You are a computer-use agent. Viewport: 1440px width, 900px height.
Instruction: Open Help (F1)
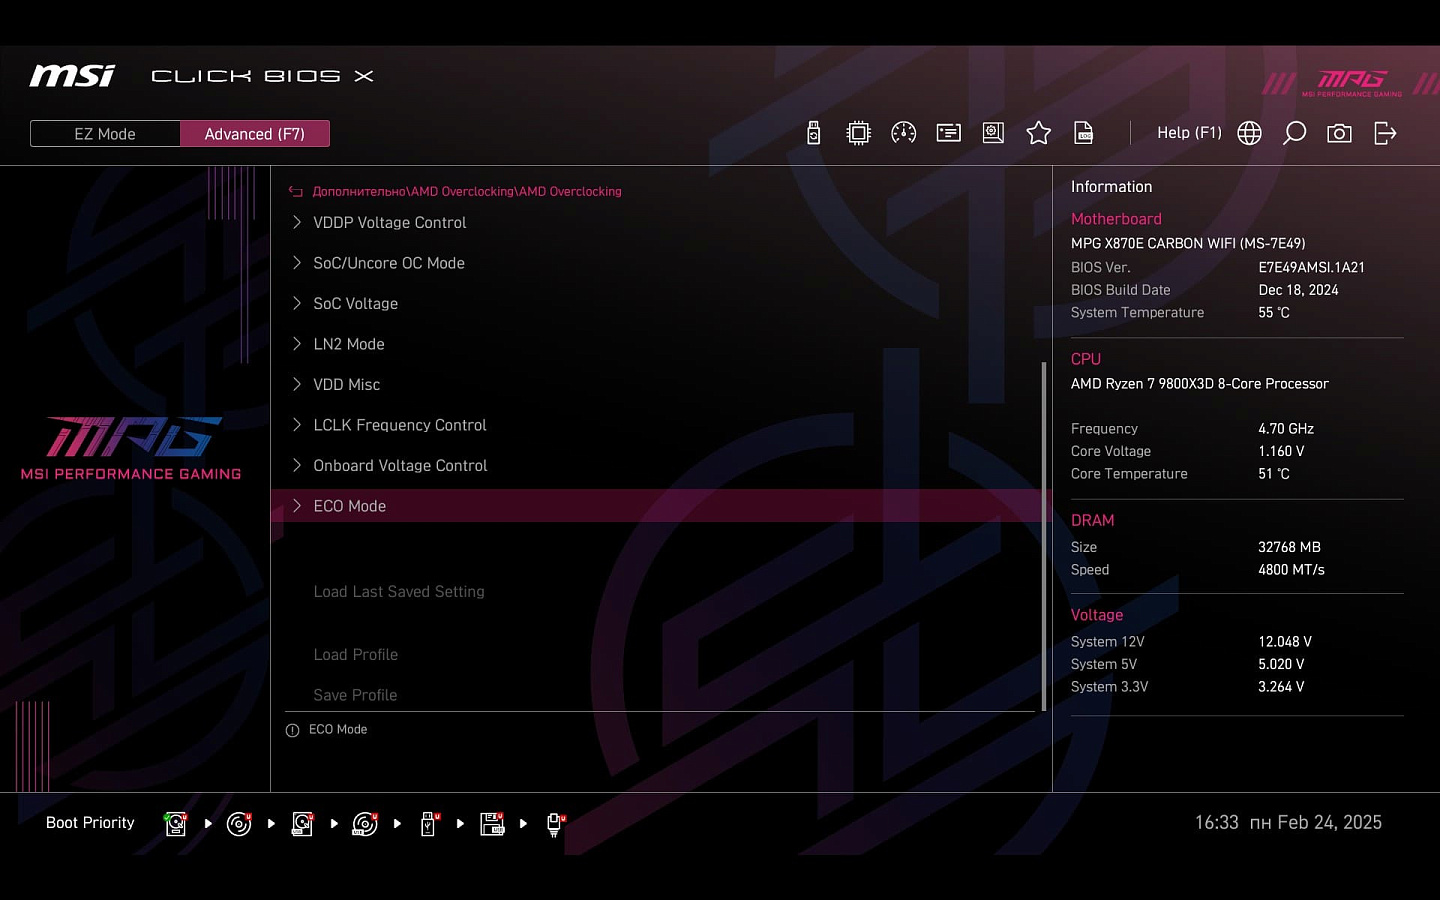tap(1189, 133)
